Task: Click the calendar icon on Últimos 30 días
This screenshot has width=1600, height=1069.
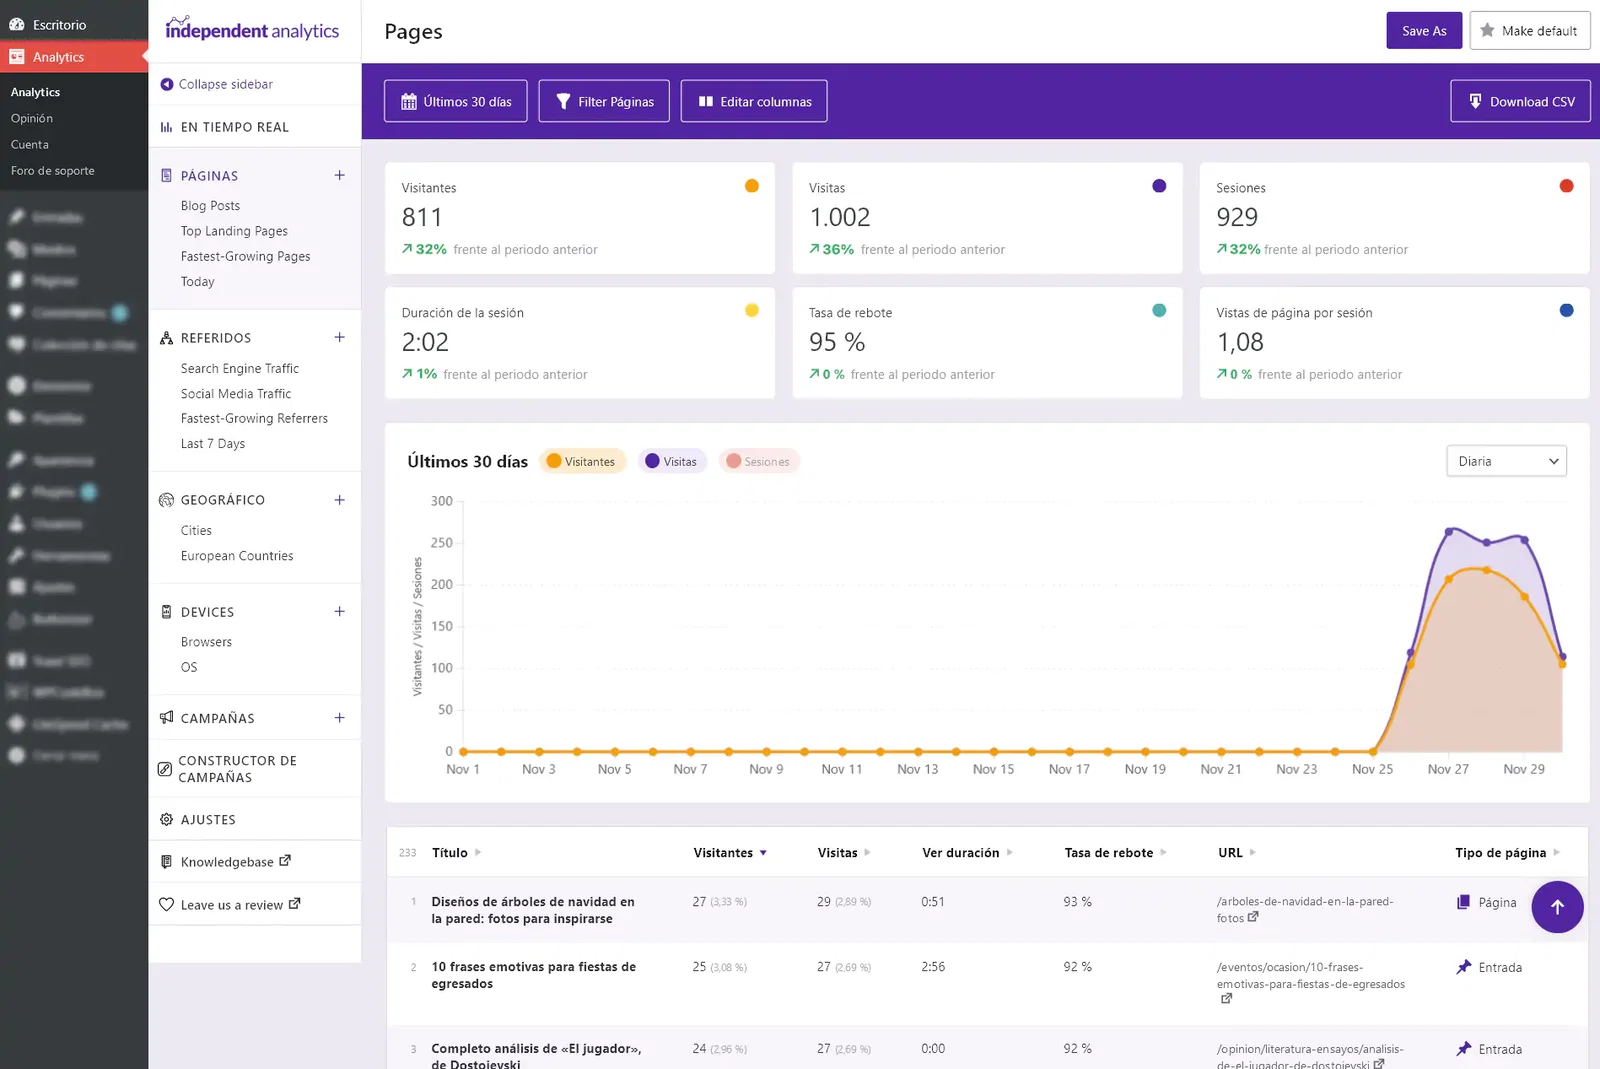Action: tap(409, 101)
